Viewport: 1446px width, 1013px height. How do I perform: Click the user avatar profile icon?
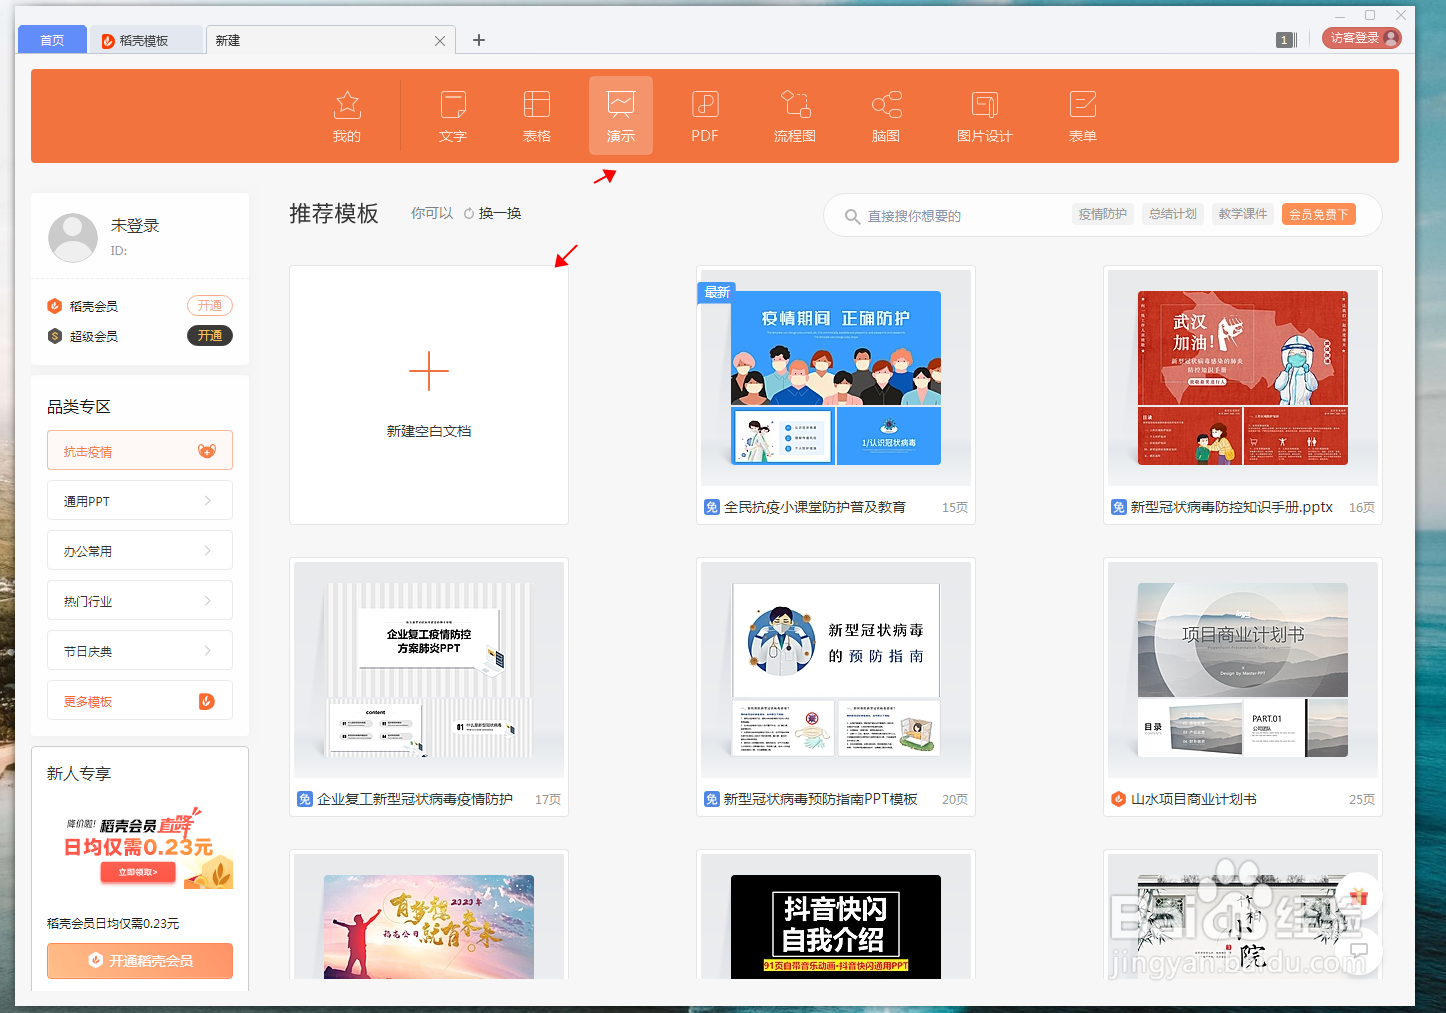click(72, 237)
